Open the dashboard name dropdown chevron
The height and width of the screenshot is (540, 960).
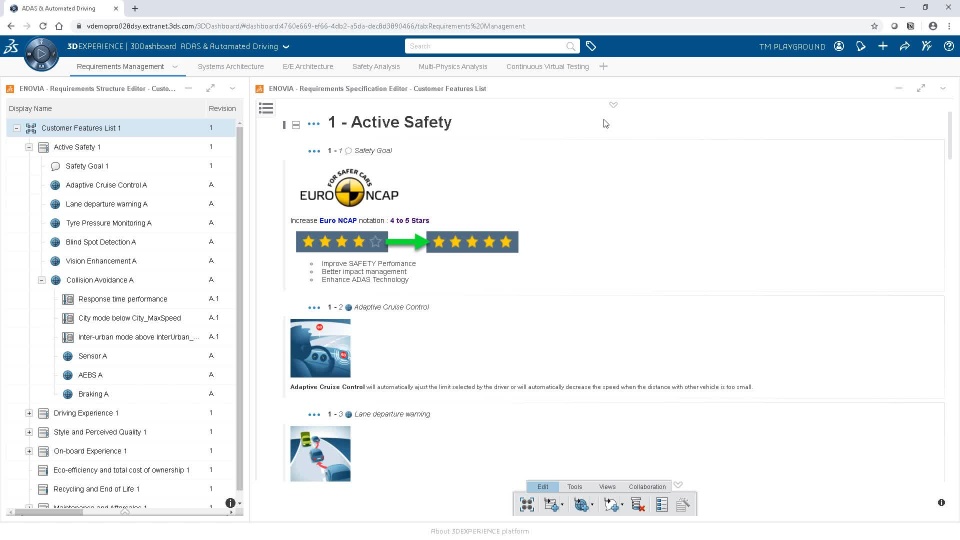pyautogui.click(x=286, y=47)
